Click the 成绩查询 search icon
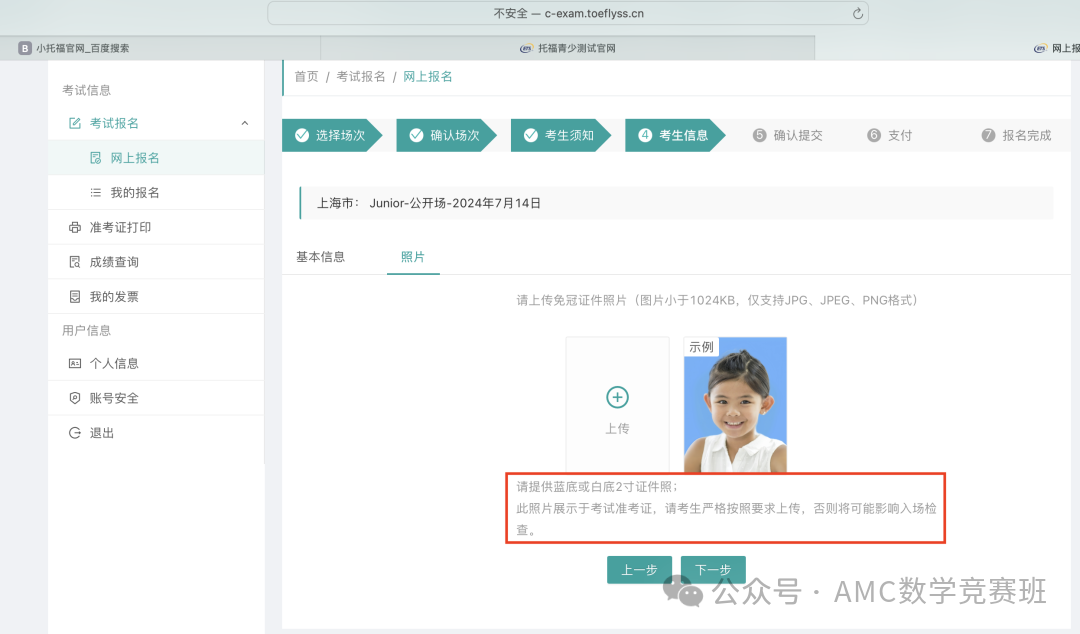Viewport: 1080px width, 634px height. pyautogui.click(x=74, y=262)
